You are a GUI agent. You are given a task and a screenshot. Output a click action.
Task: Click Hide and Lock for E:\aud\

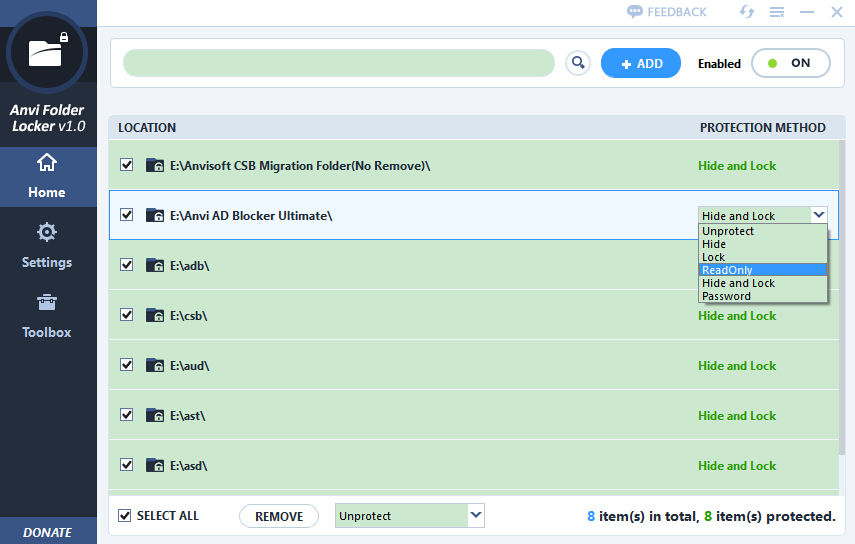tap(737, 366)
